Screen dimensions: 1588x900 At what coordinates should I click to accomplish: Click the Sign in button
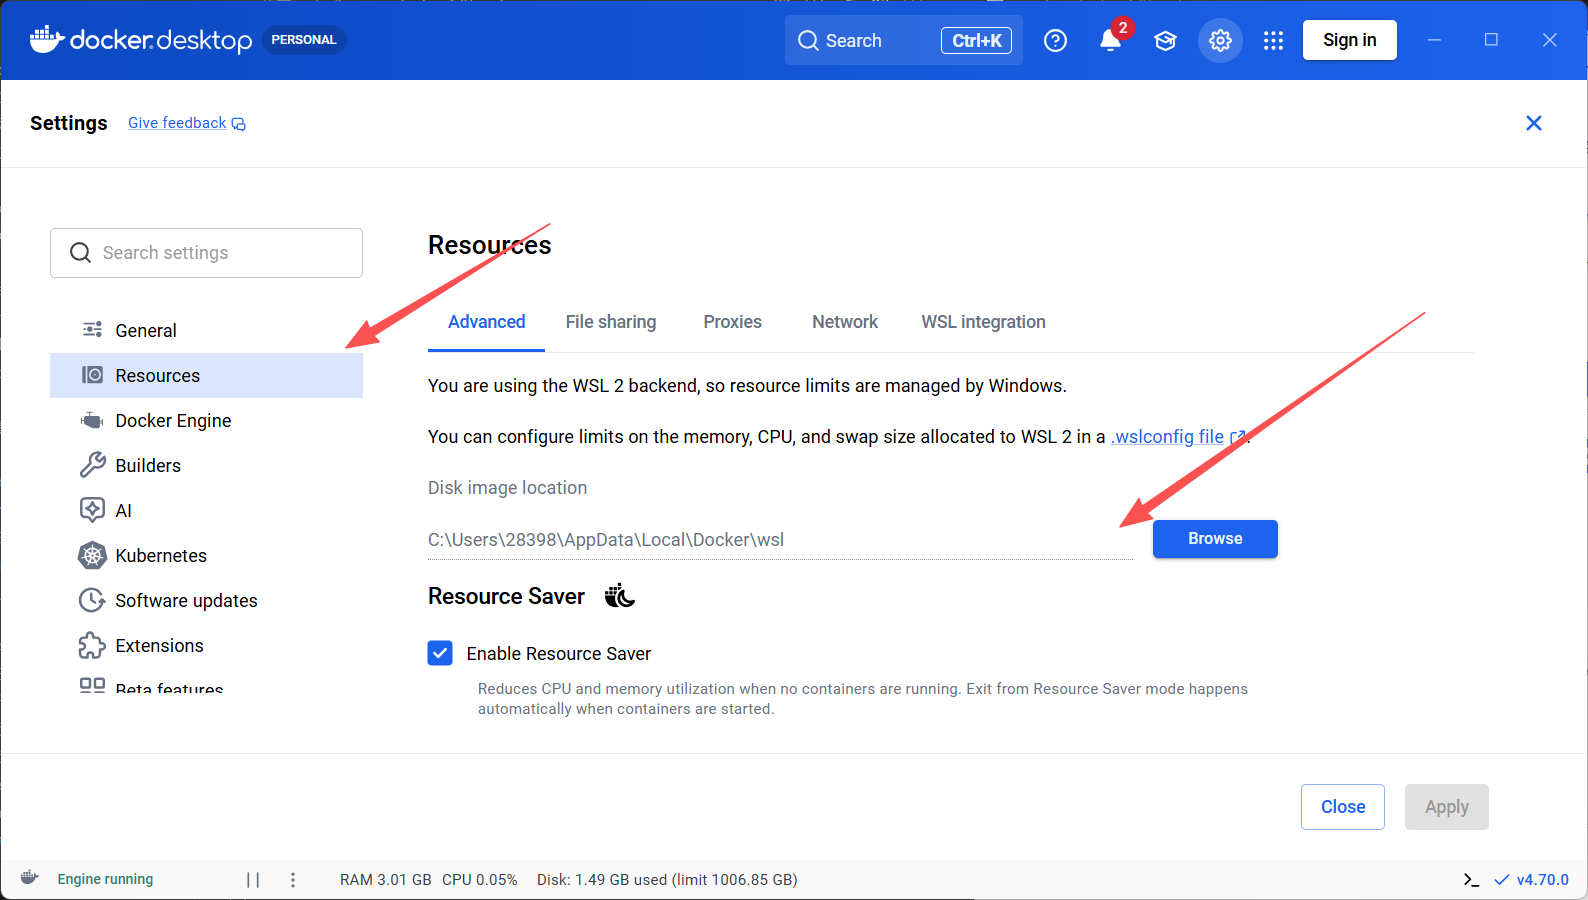pos(1350,40)
